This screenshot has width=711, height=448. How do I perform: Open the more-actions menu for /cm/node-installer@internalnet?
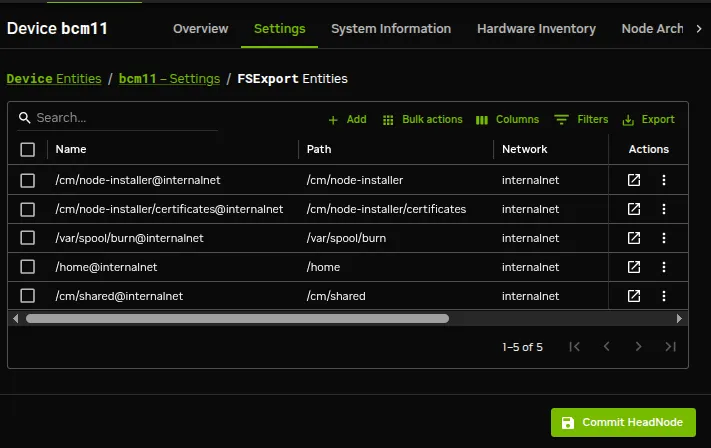[664, 180]
